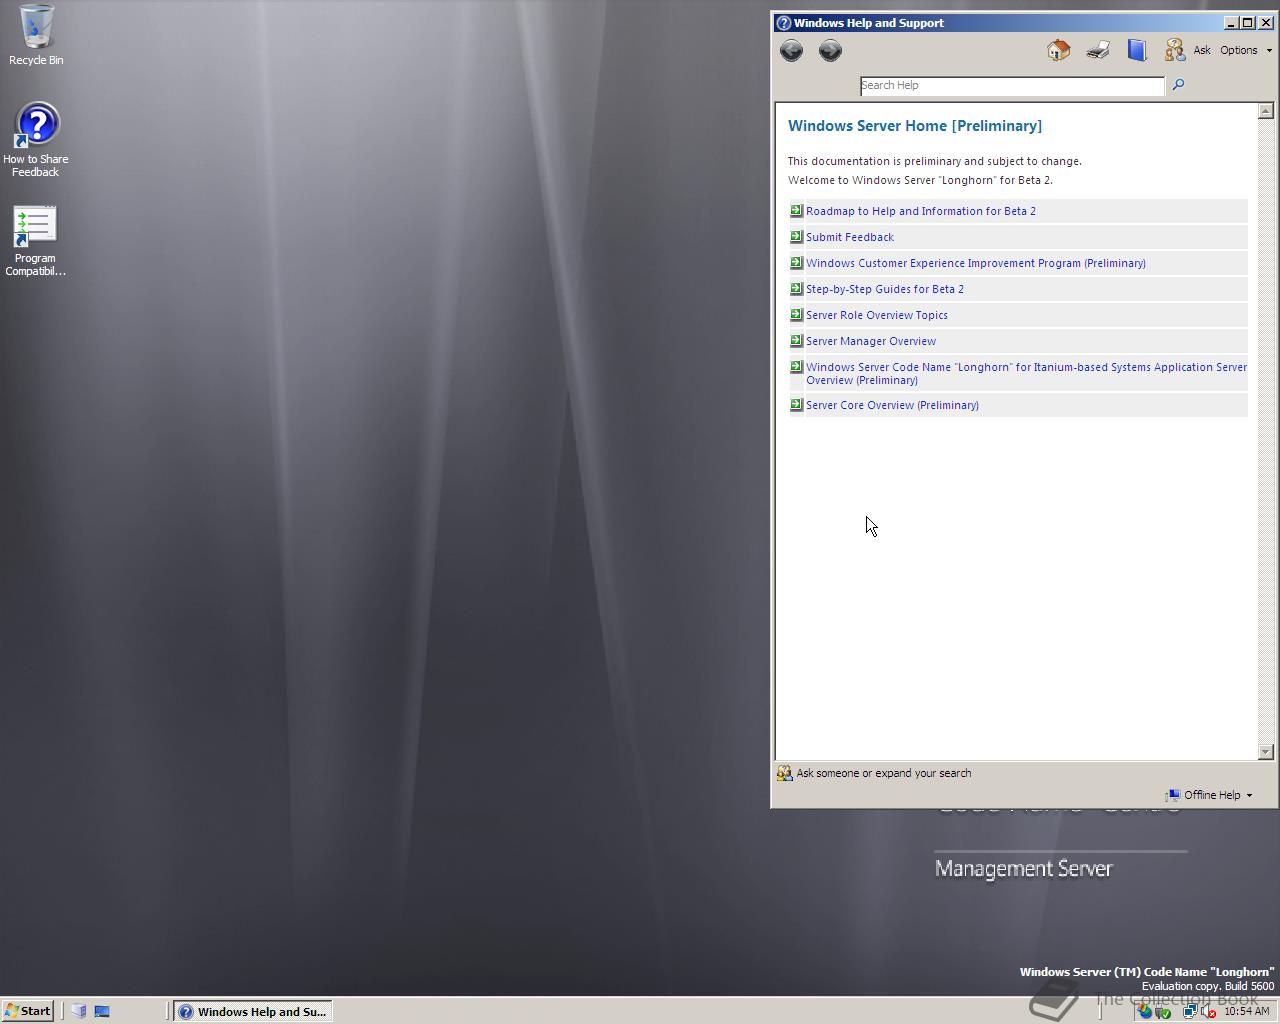Minimize the Windows Help and Support window
1280x1024 pixels.
(x=1230, y=23)
